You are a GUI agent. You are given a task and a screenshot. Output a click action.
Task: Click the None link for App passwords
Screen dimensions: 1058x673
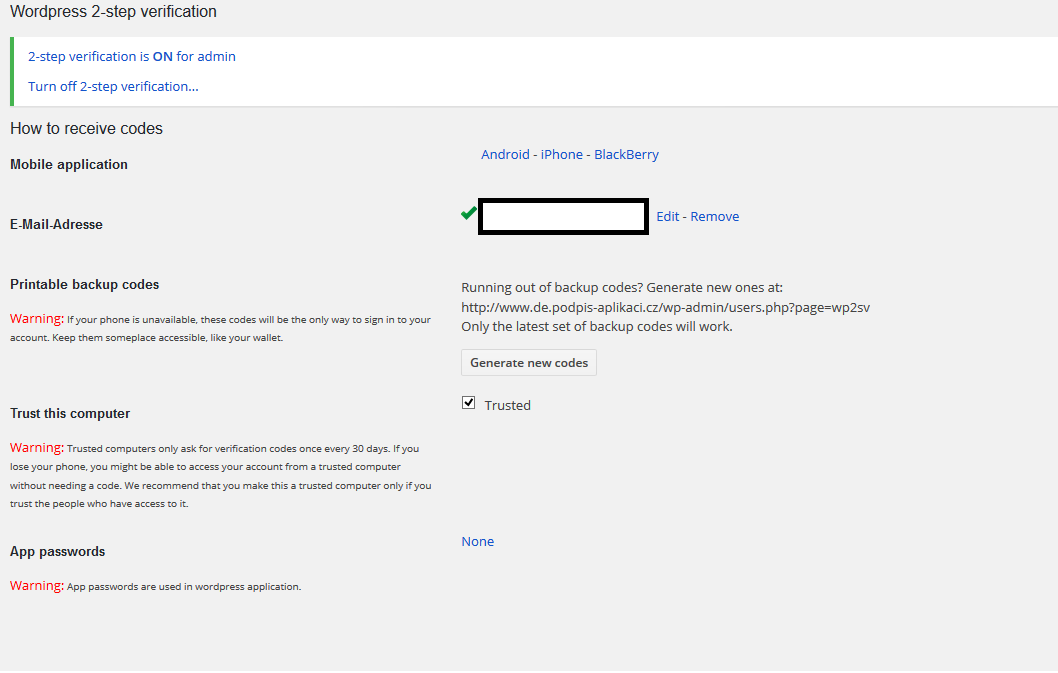[x=477, y=542]
